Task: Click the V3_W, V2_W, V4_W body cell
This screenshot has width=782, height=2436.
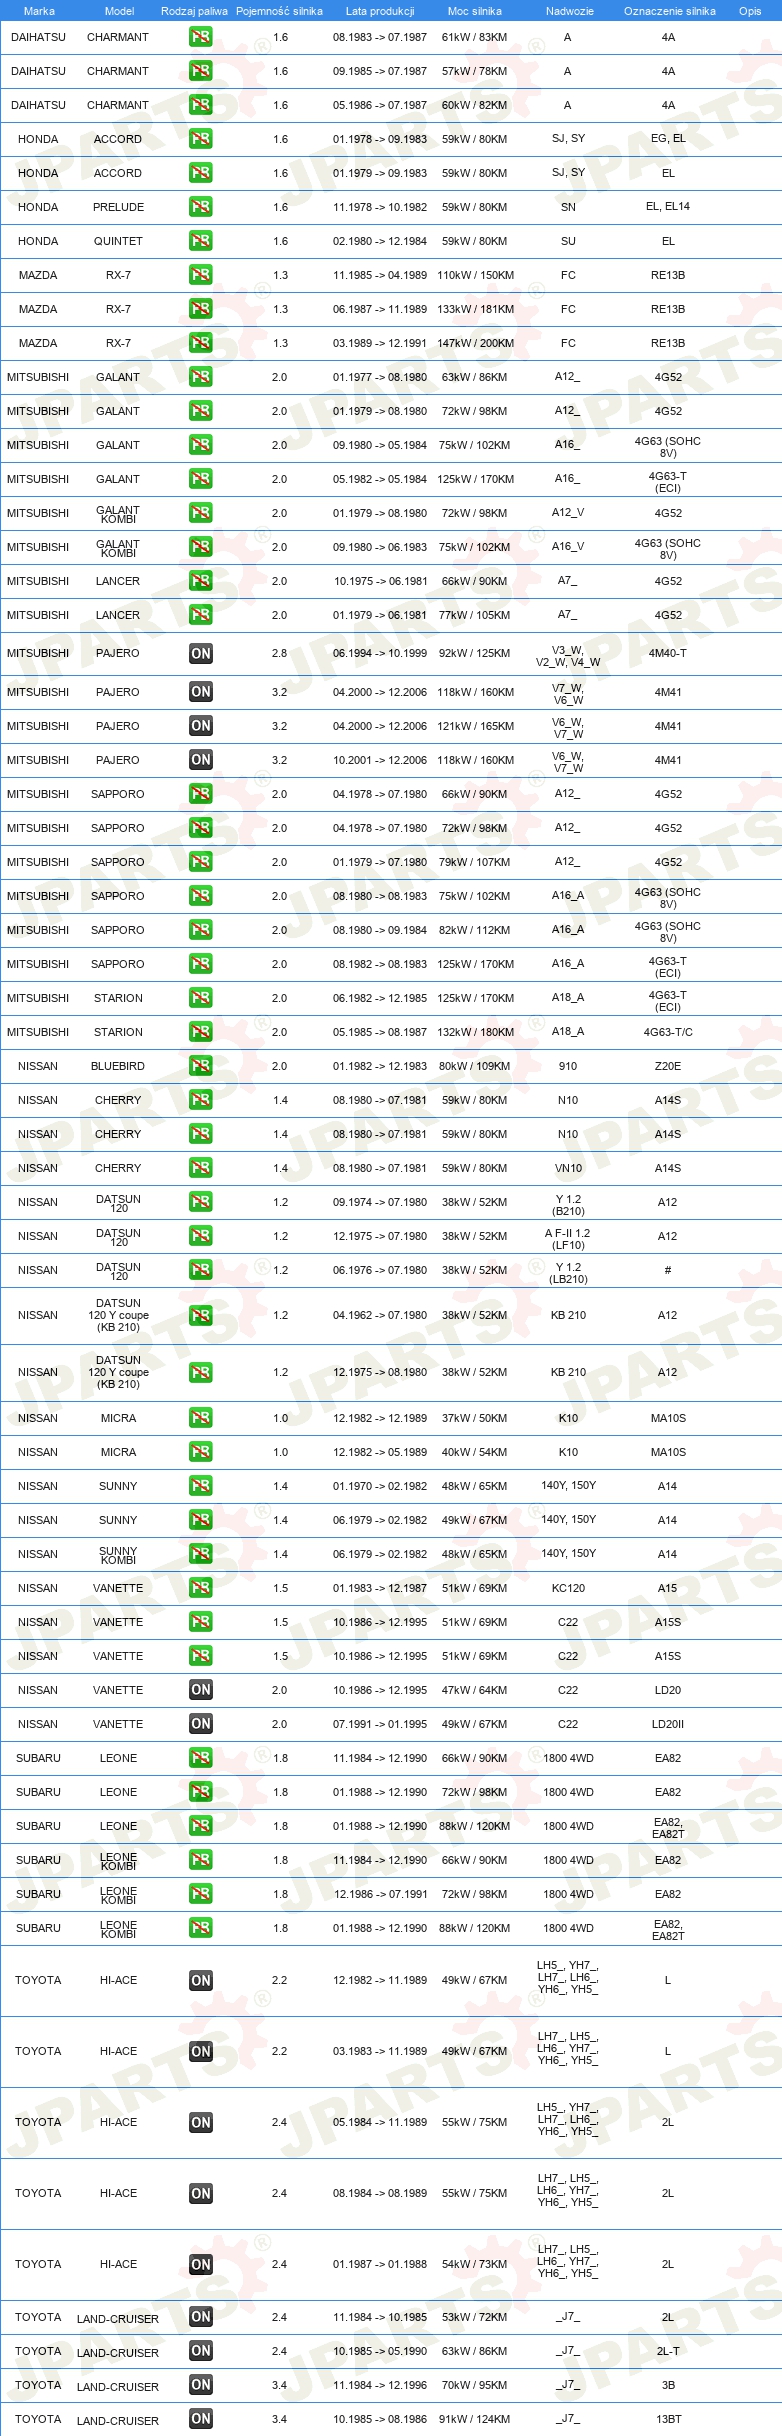Action: click(x=568, y=656)
